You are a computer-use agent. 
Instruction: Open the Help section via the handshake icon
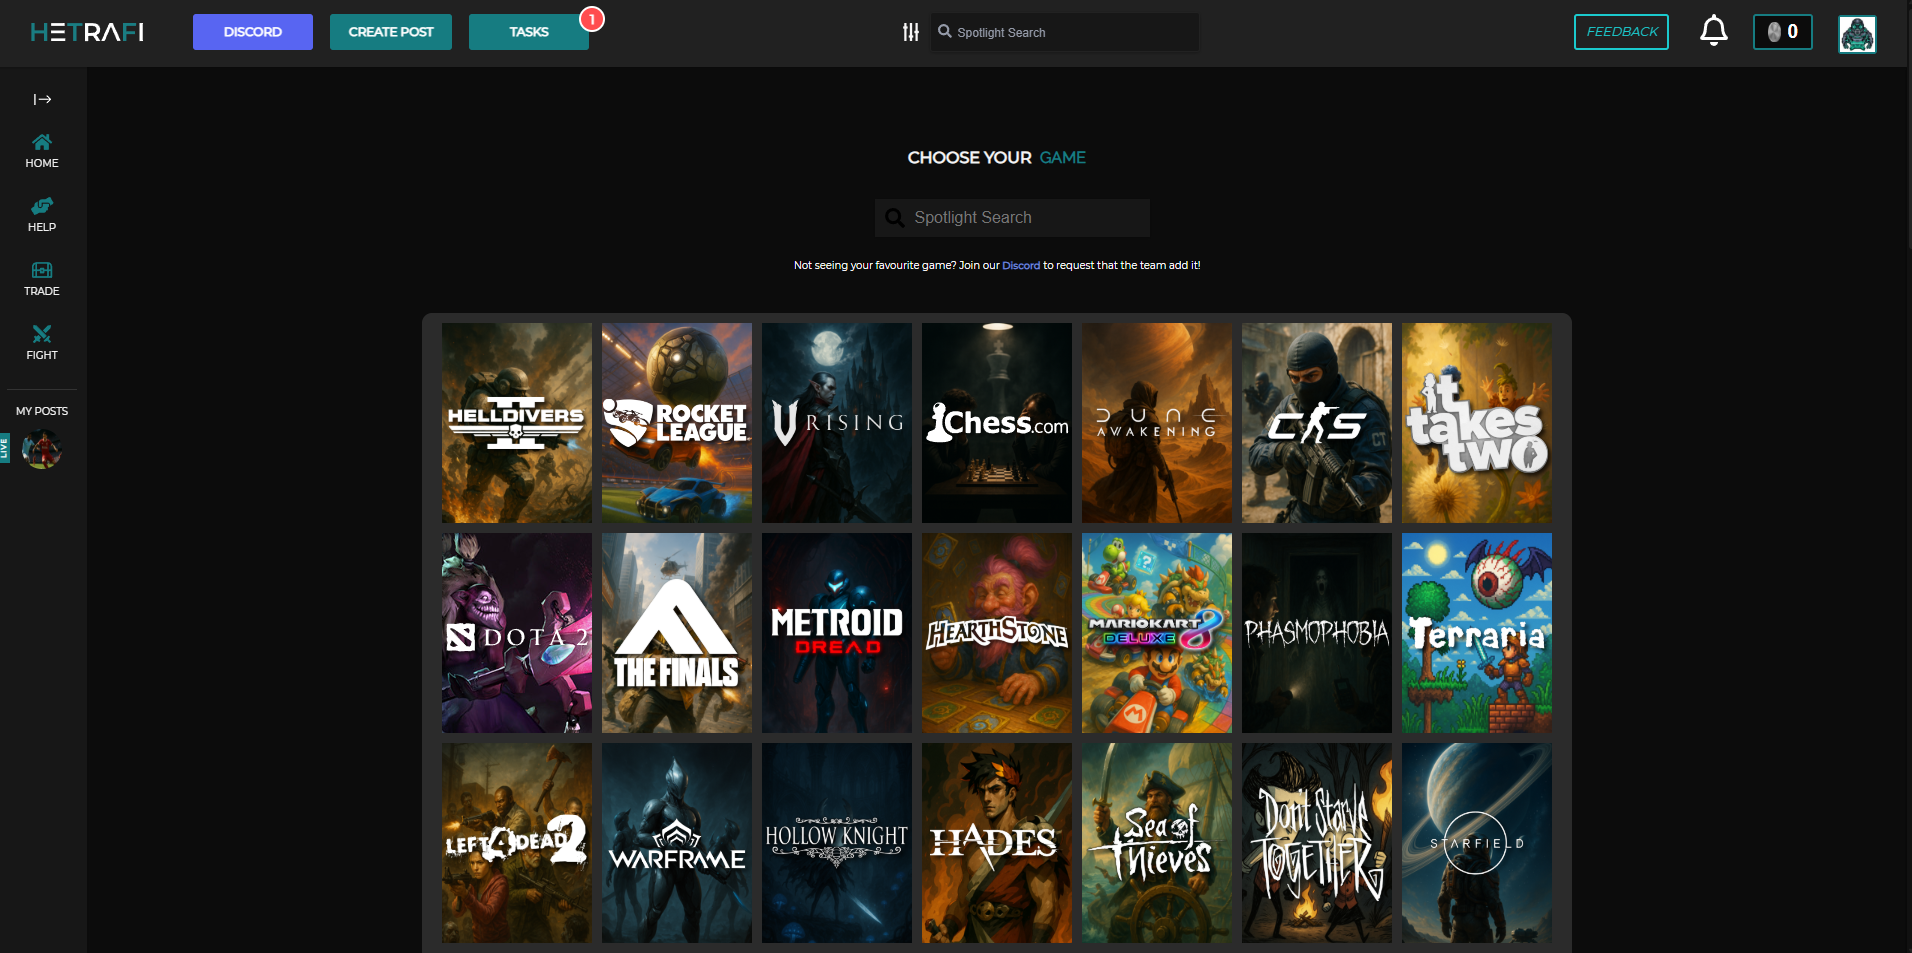click(41, 214)
